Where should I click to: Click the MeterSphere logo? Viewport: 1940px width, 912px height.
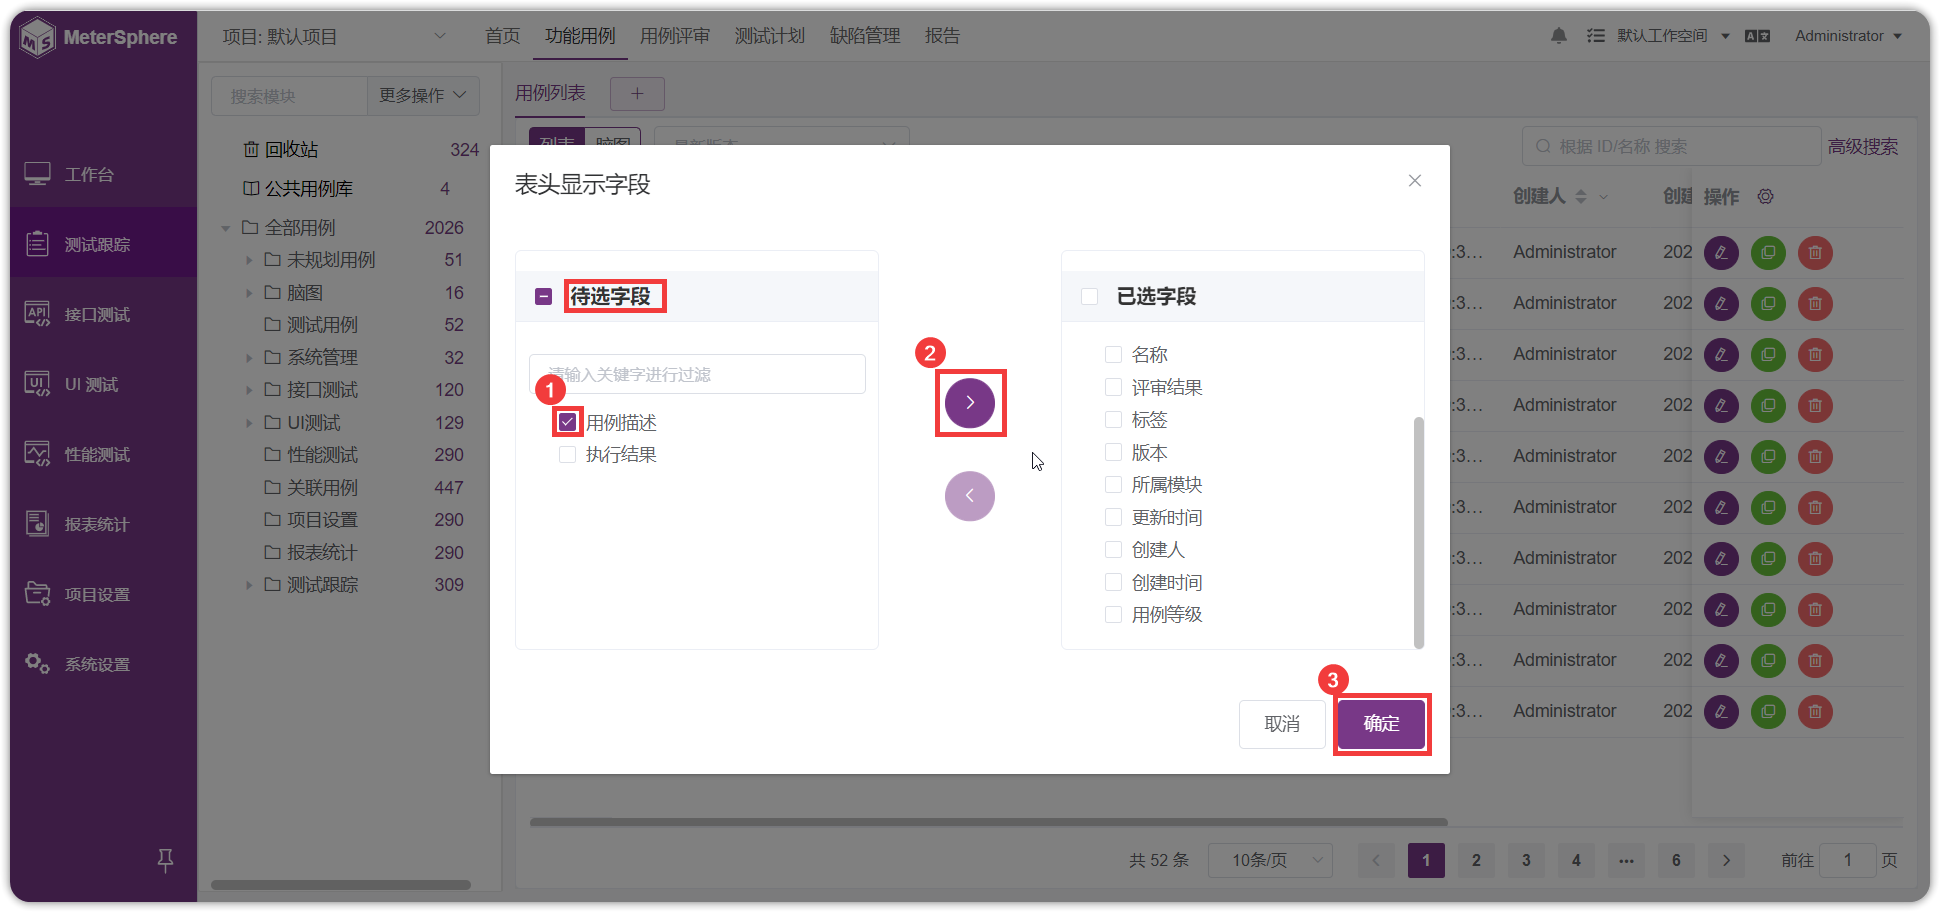click(98, 38)
